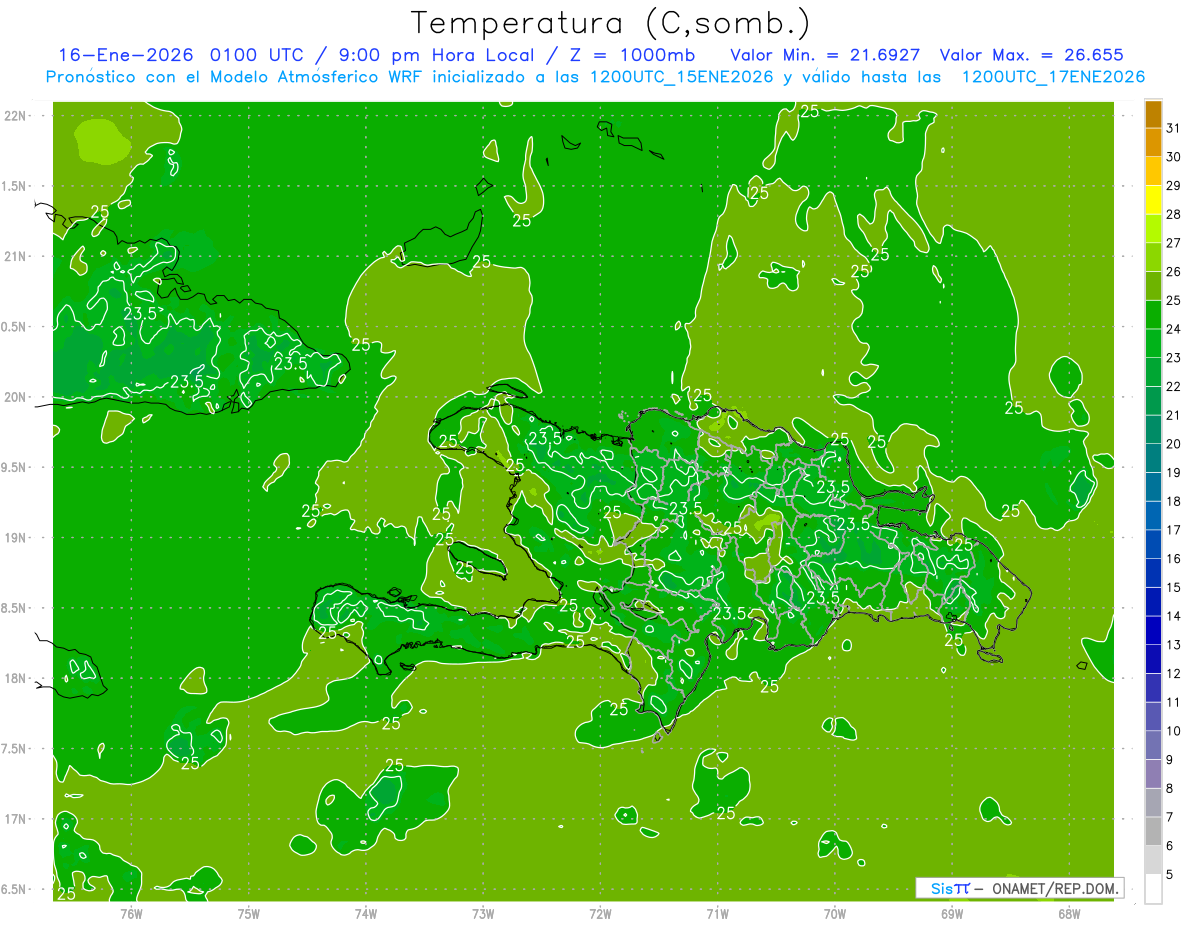Click the "18N" latitude label

[x=17, y=678]
